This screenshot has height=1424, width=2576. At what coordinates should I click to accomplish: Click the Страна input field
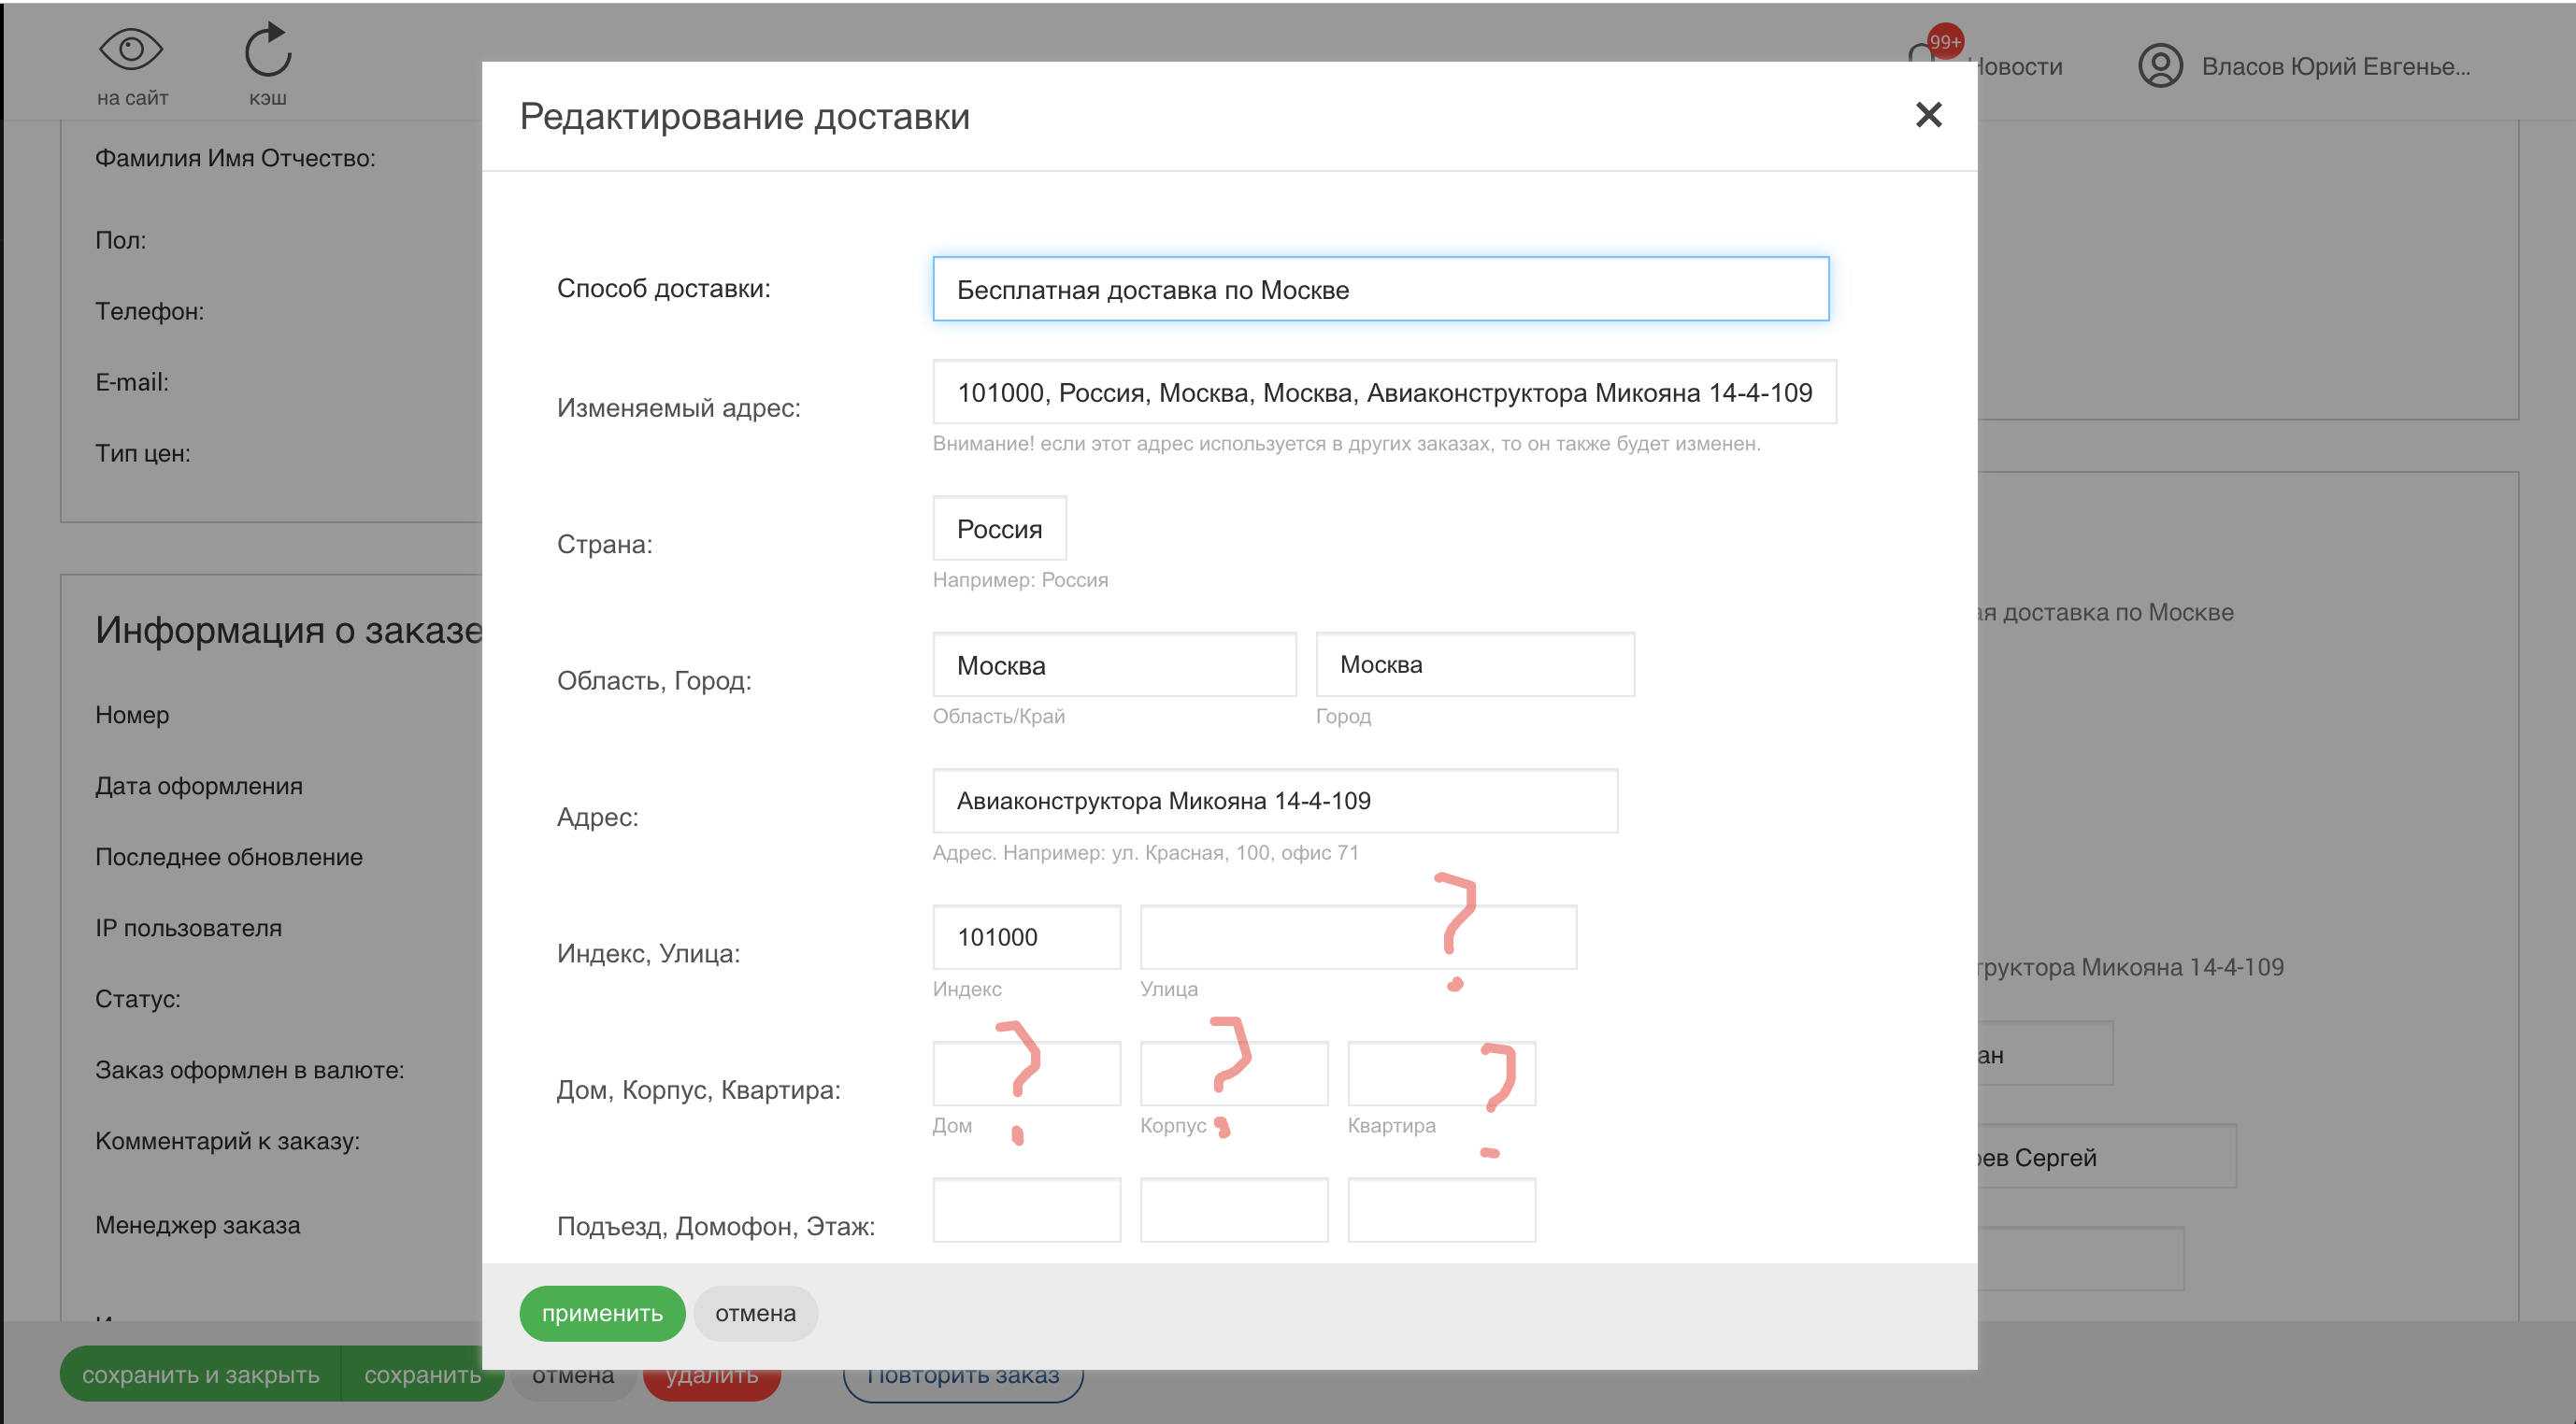pos(999,528)
